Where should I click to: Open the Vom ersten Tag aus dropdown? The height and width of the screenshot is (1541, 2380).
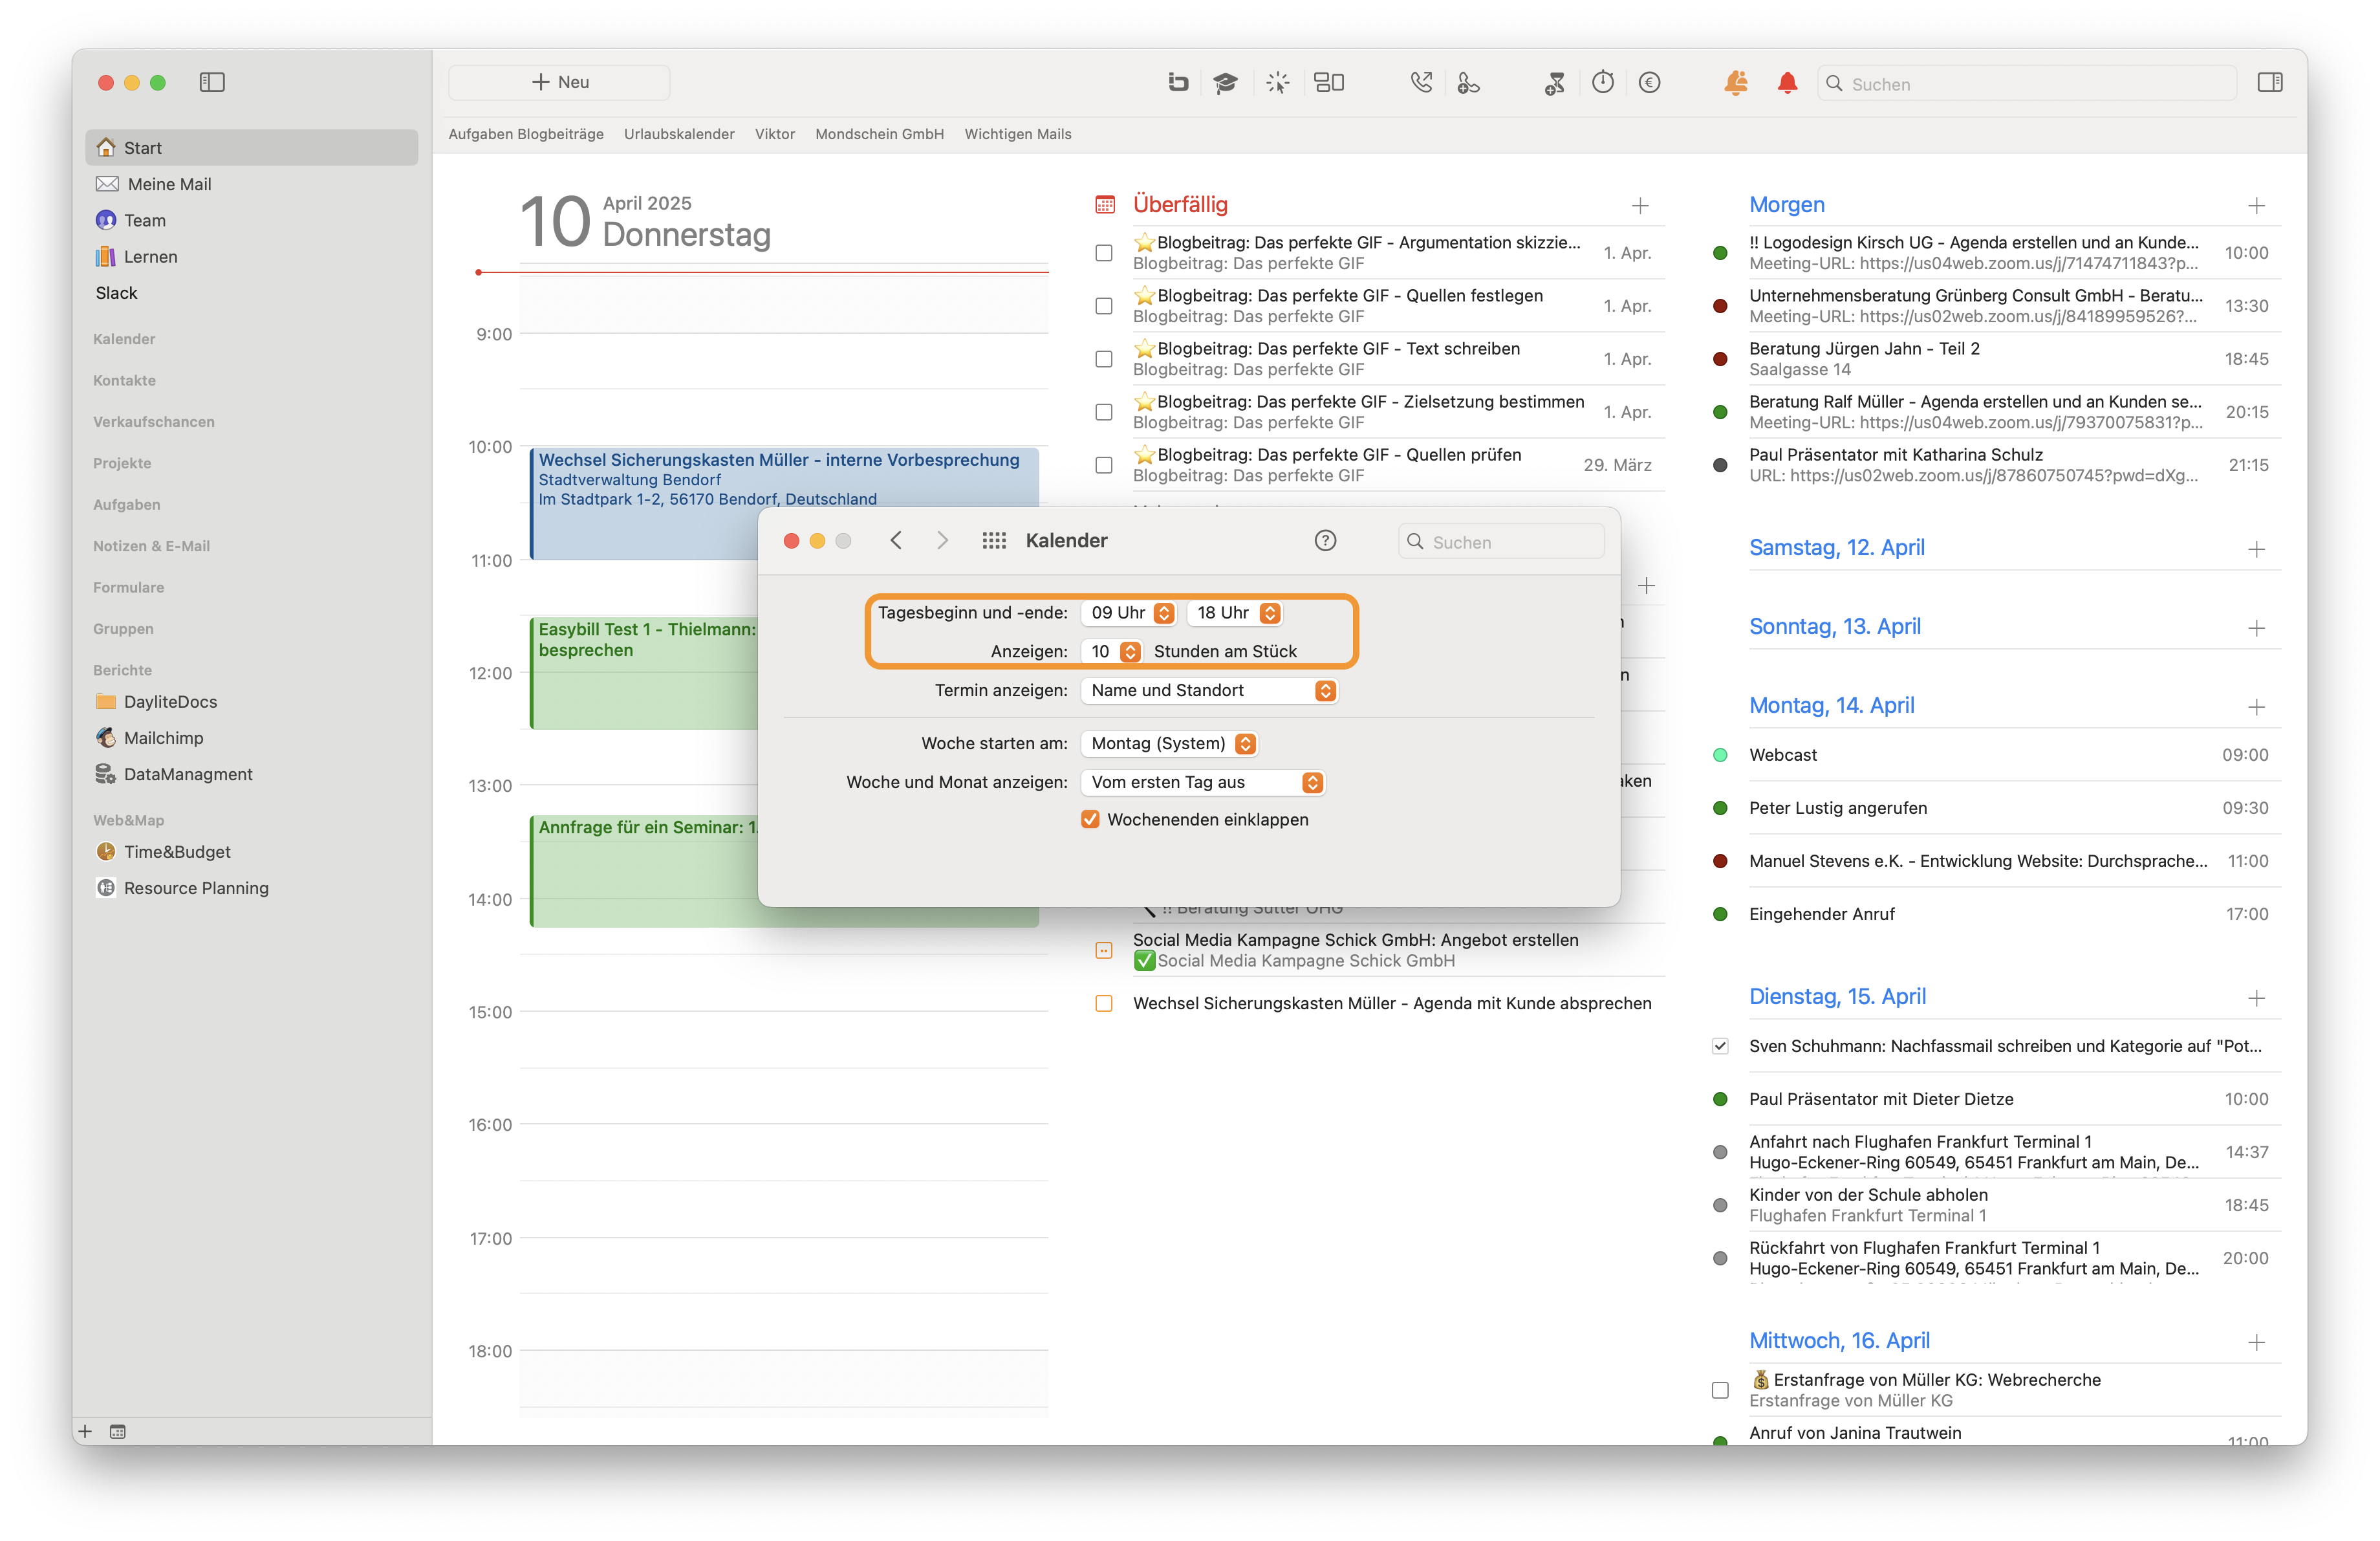(x=1203, y=782)
